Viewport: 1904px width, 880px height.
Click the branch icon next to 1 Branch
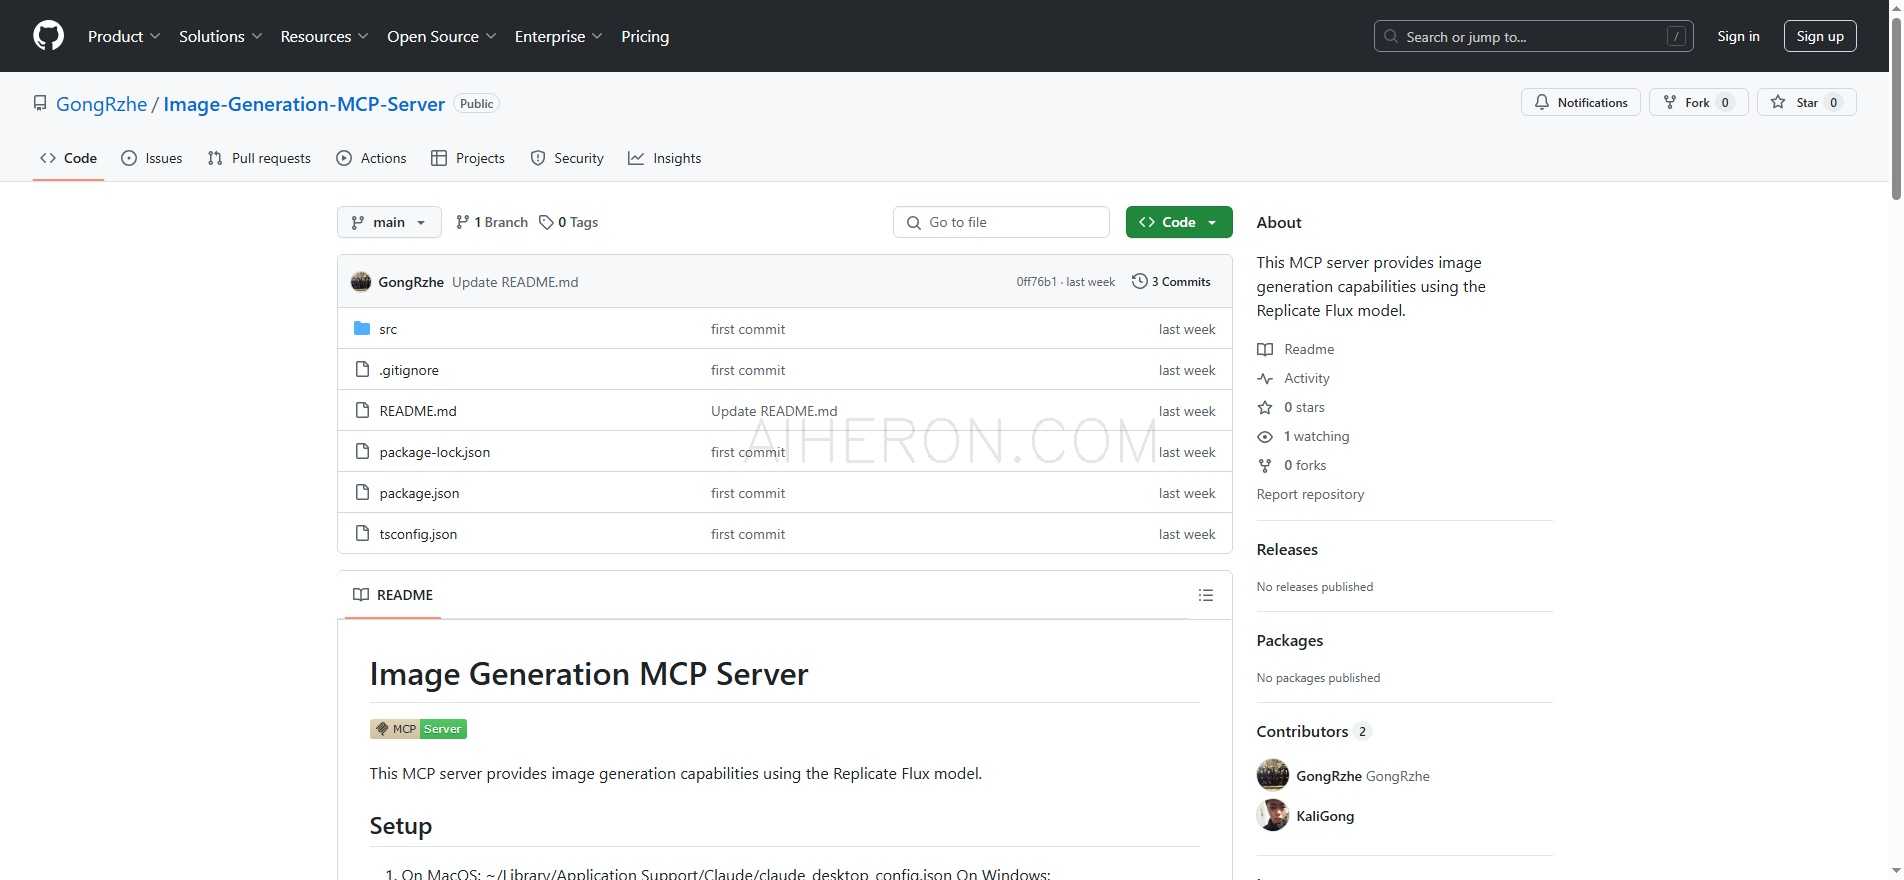[x=462, y=222]
